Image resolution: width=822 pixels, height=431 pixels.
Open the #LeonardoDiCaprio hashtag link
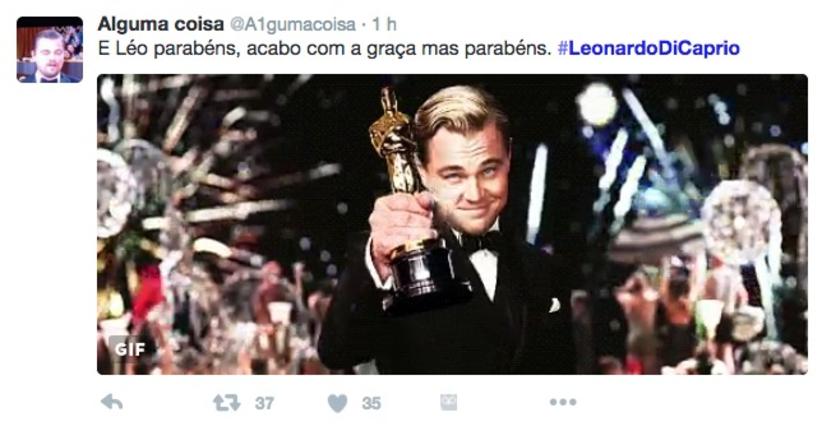(648, 48)
